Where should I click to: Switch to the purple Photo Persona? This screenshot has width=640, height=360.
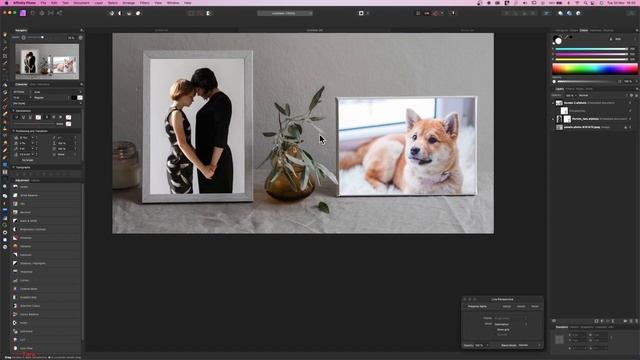coord(23,13)
